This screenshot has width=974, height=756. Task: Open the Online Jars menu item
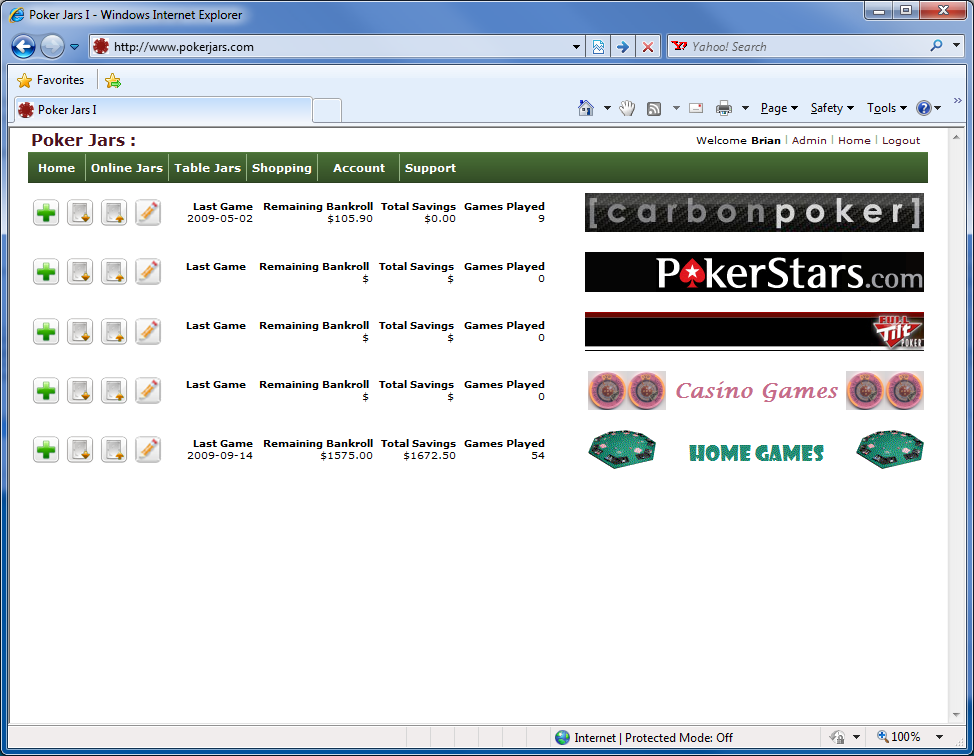(x=127, y=168)
